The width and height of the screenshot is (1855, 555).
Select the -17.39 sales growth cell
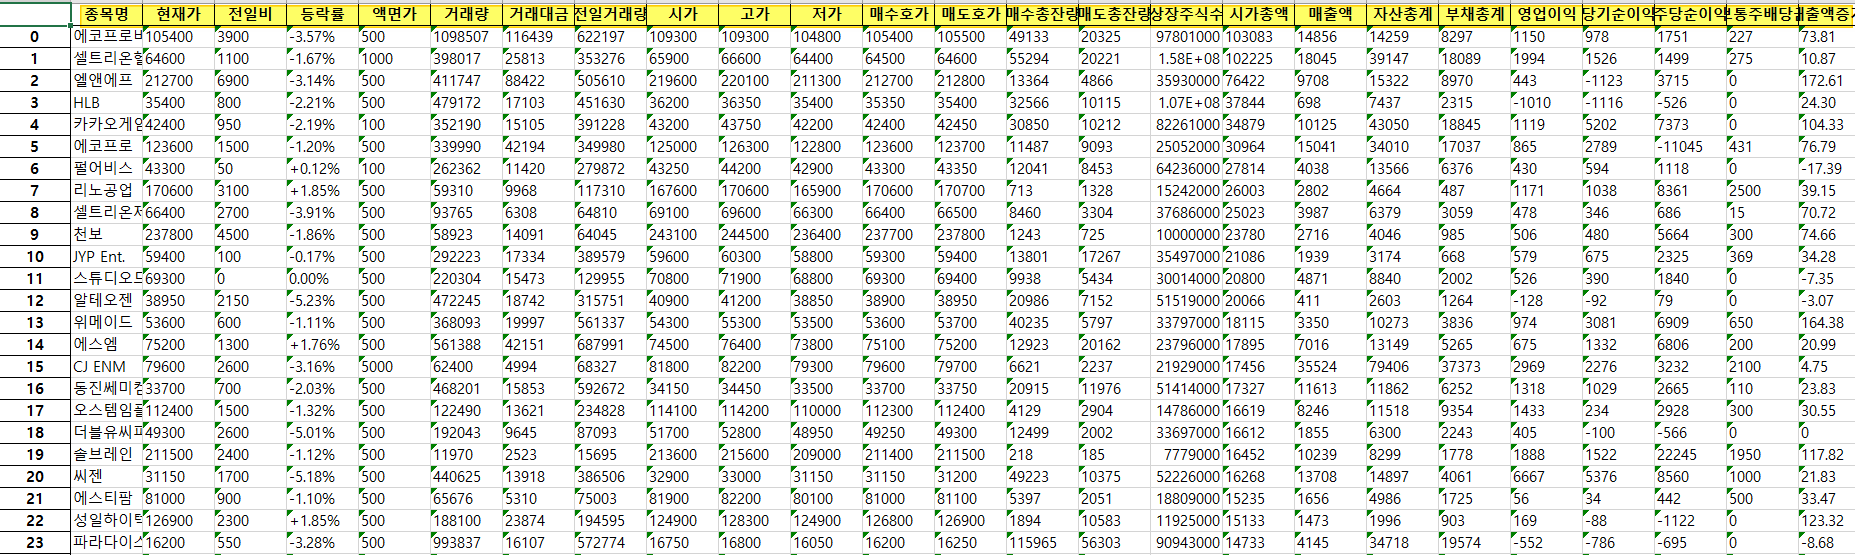click(x=1827, y=169)
